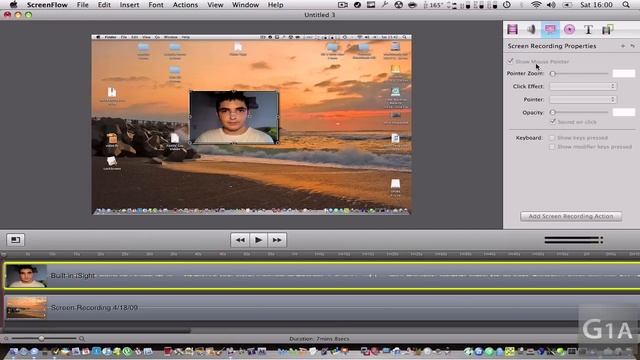
Task: Click the volume icon in menu bar
Action: tap(551, 5)
